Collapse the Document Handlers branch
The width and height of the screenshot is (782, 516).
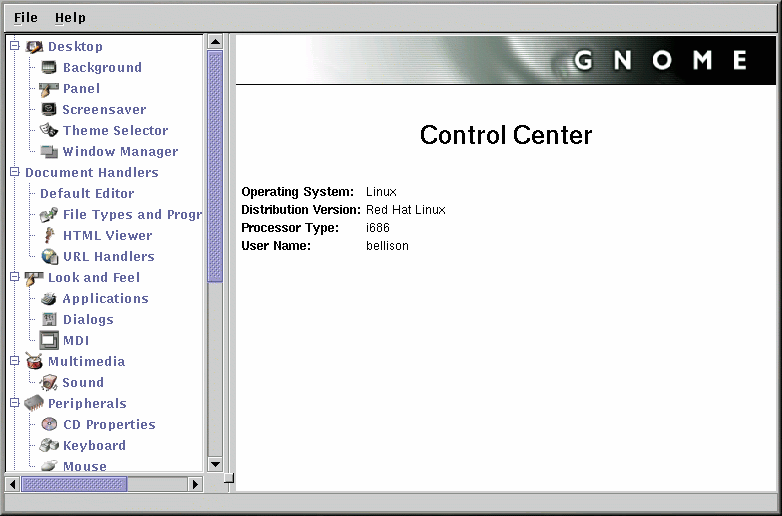[14, 172]
